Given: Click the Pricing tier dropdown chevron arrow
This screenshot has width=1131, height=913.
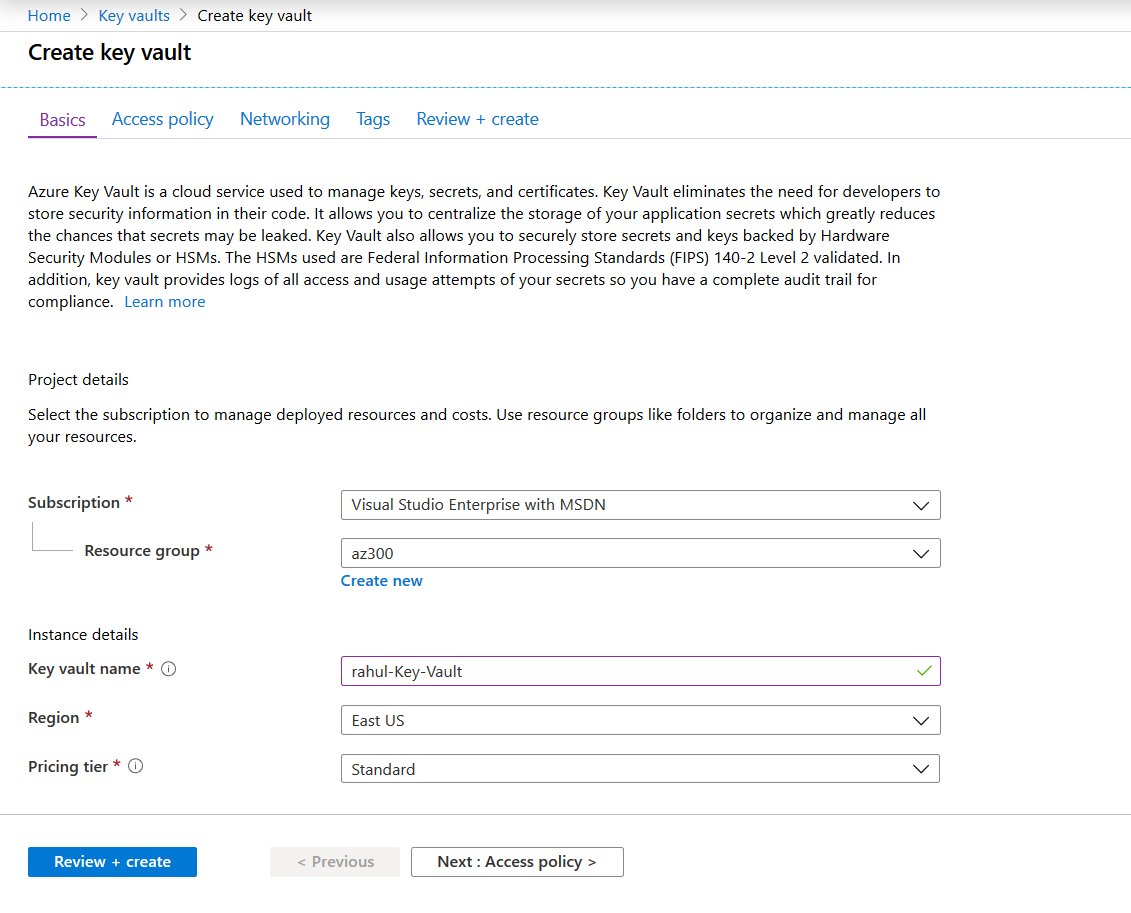Looking at the screenshot, I should tap(920, 769).
